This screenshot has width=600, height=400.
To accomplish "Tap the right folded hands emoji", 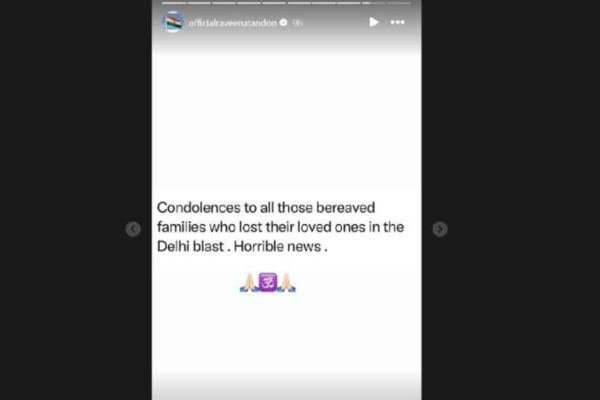I will [x=287, y=283].
